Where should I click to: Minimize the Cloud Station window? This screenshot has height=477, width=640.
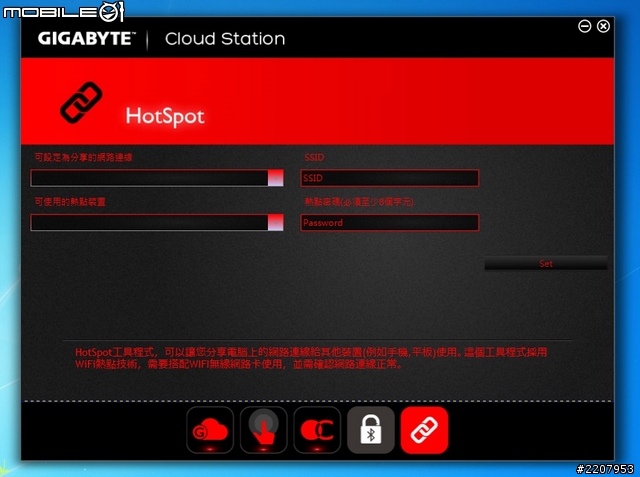pos(584,27)
